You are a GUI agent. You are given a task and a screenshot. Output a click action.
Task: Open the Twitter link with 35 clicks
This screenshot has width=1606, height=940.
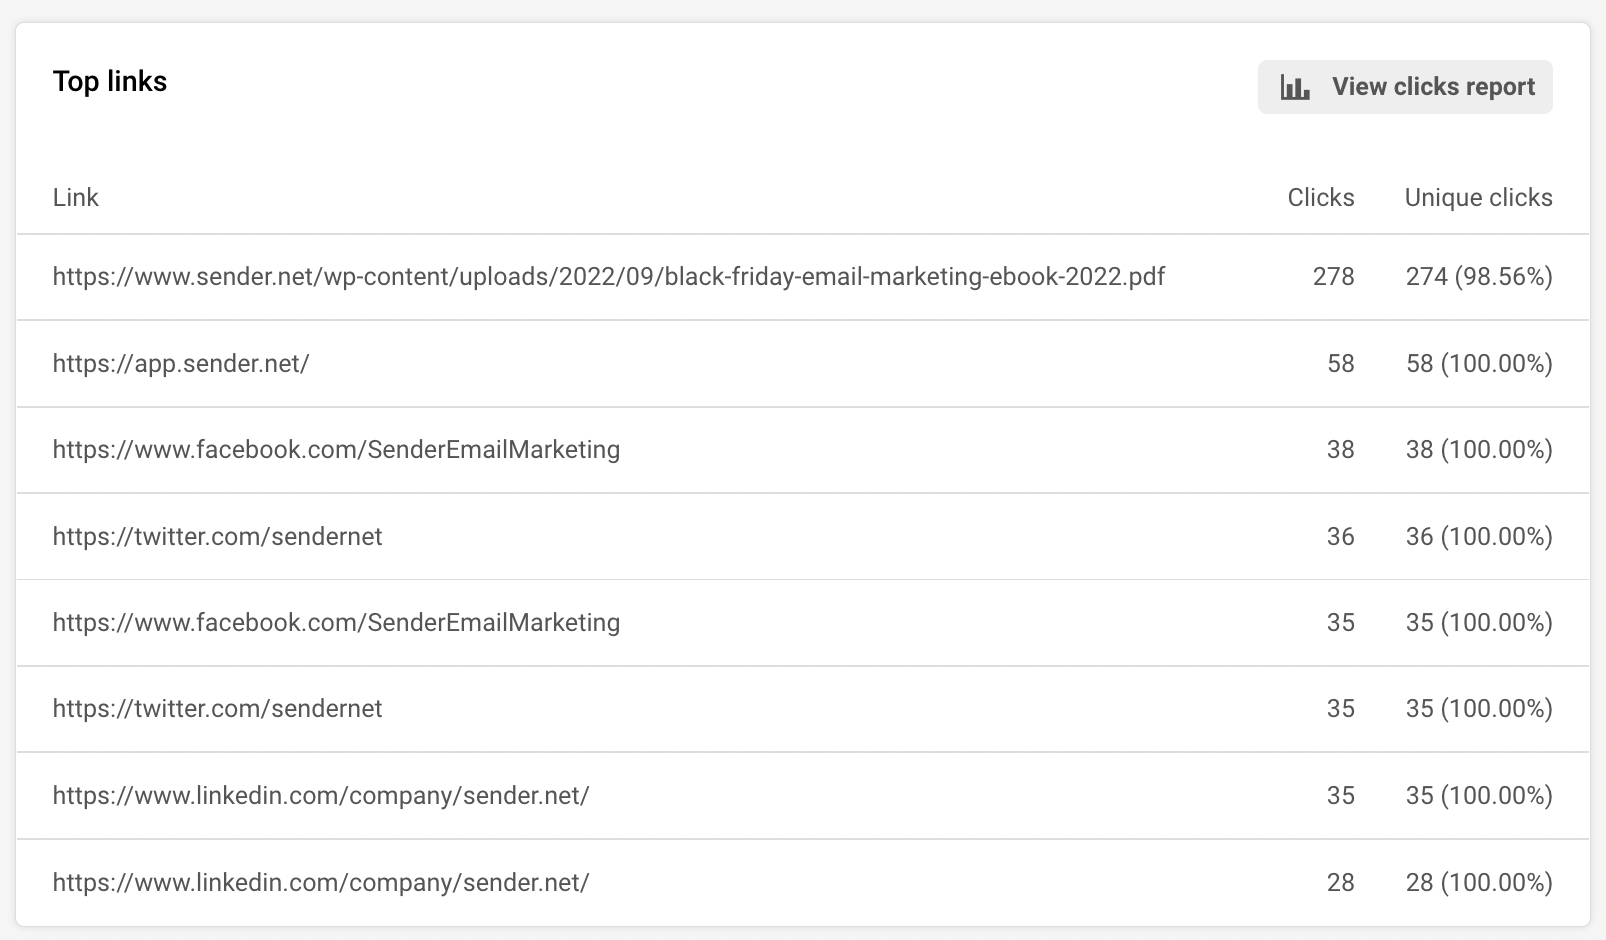coord(217,709)
